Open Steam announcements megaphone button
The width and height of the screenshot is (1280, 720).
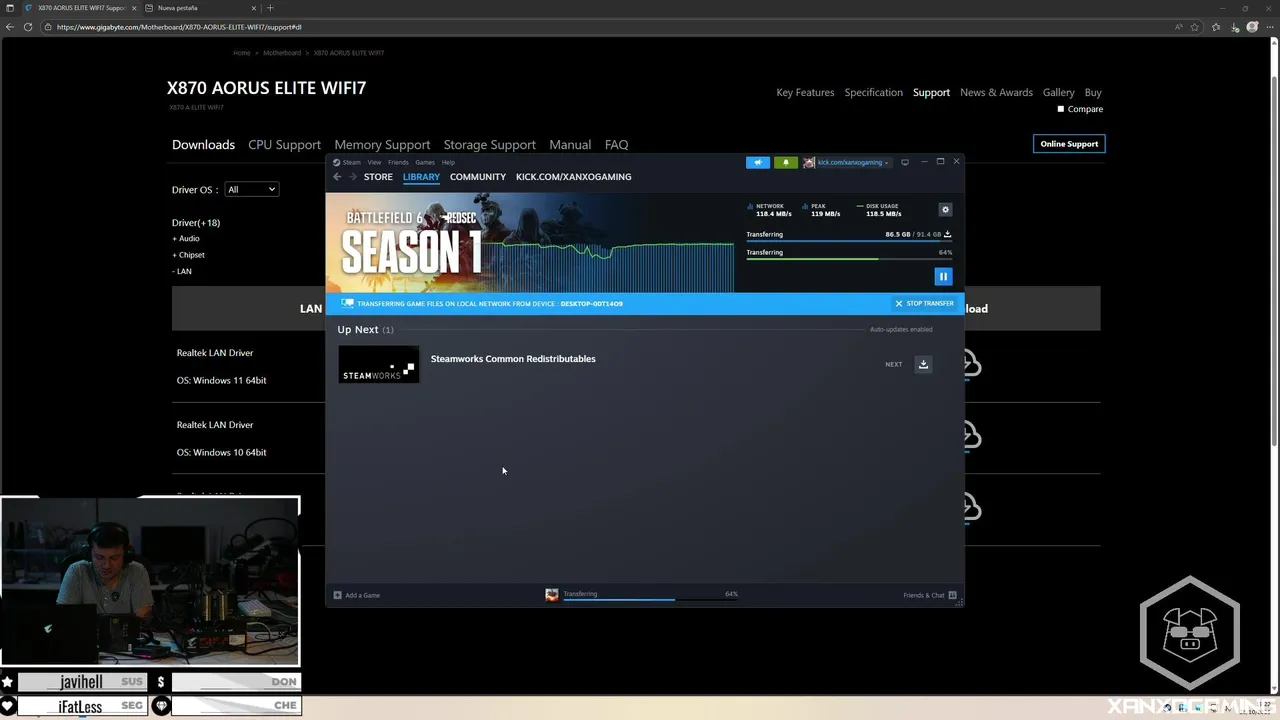757,162
